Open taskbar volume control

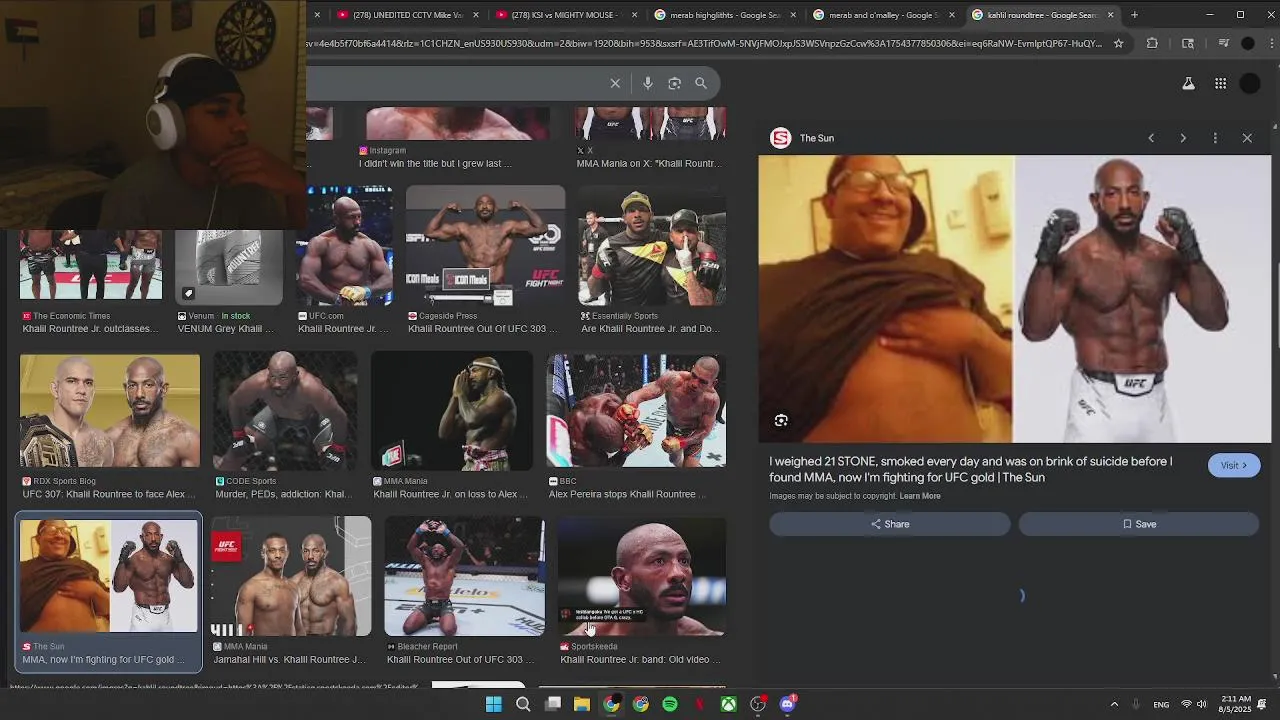pyautogui.click(x=1201, y=704)
